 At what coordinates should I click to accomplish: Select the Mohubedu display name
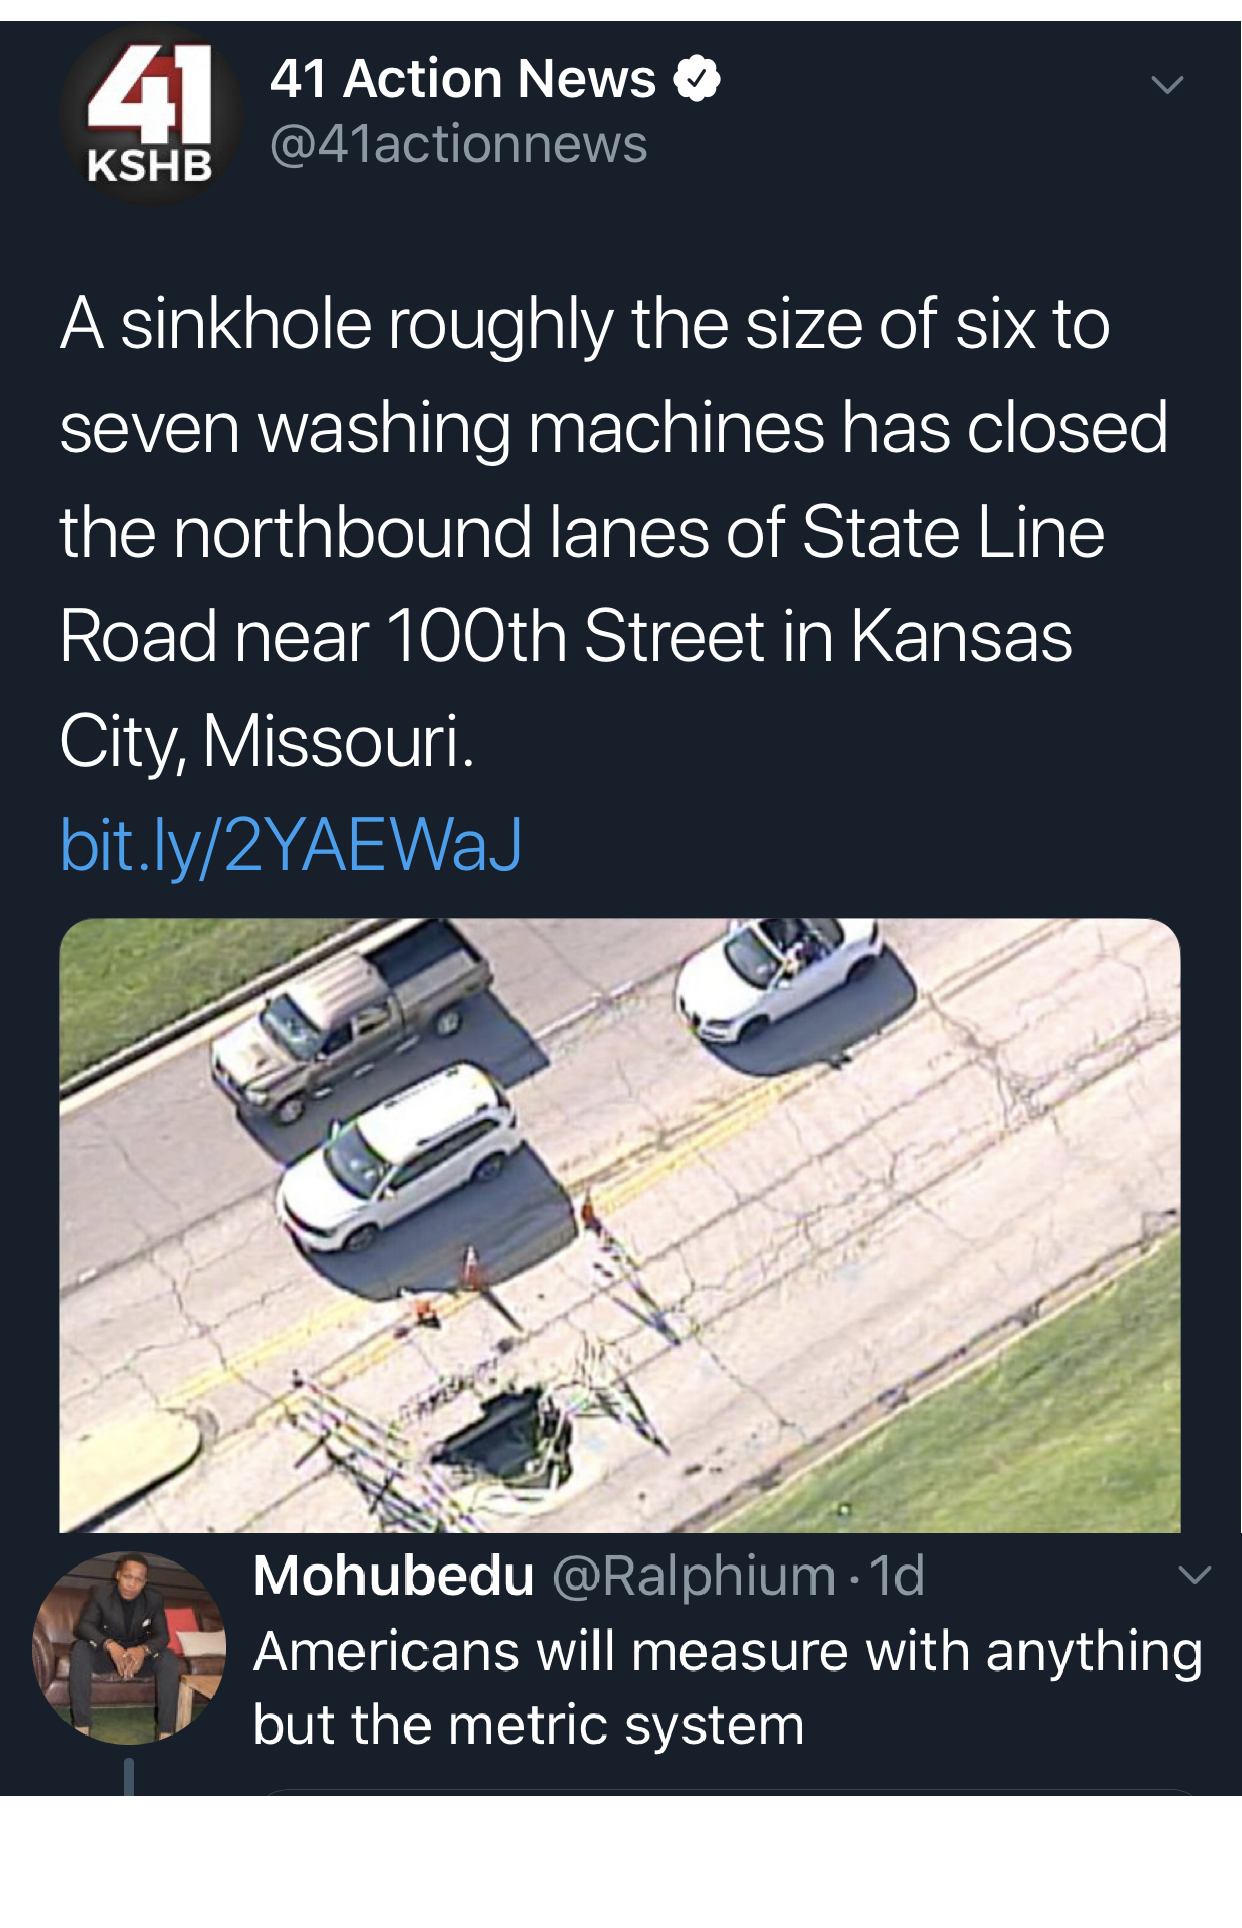point(394,1576)
